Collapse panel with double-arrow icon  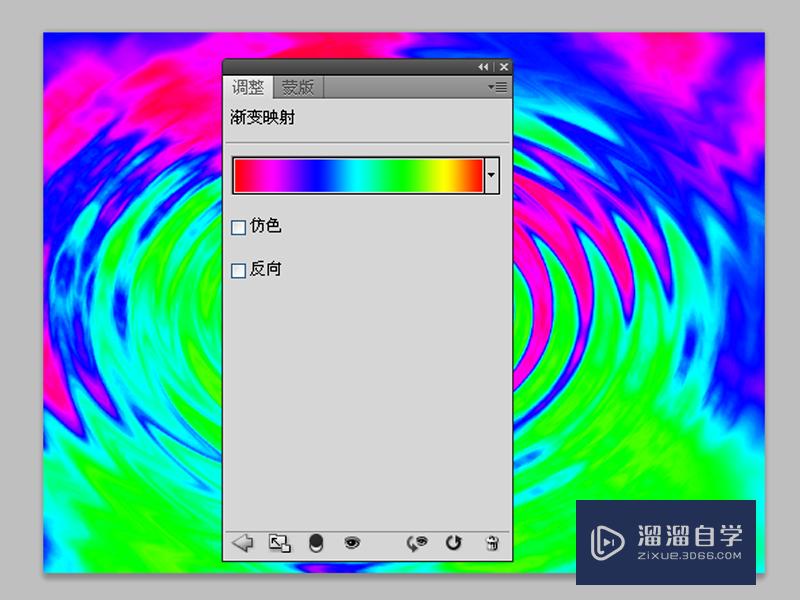point(483,67)
